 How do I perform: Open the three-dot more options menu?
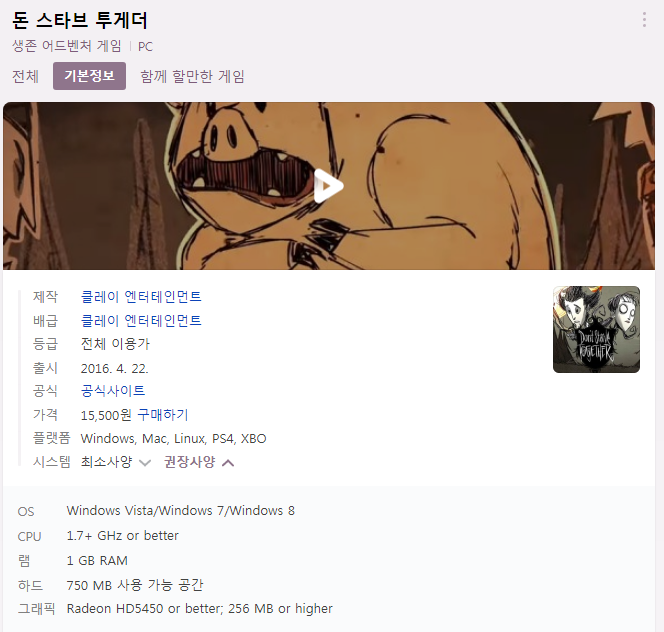[644, 20]
